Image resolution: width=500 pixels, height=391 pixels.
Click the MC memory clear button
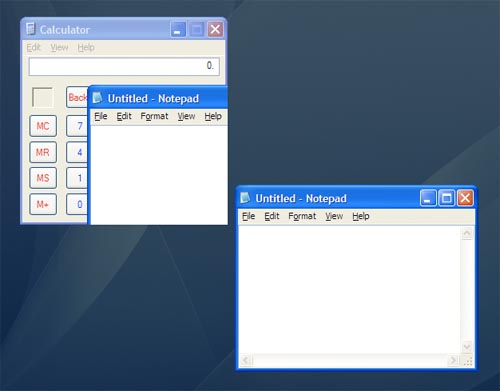pos(43,126)
